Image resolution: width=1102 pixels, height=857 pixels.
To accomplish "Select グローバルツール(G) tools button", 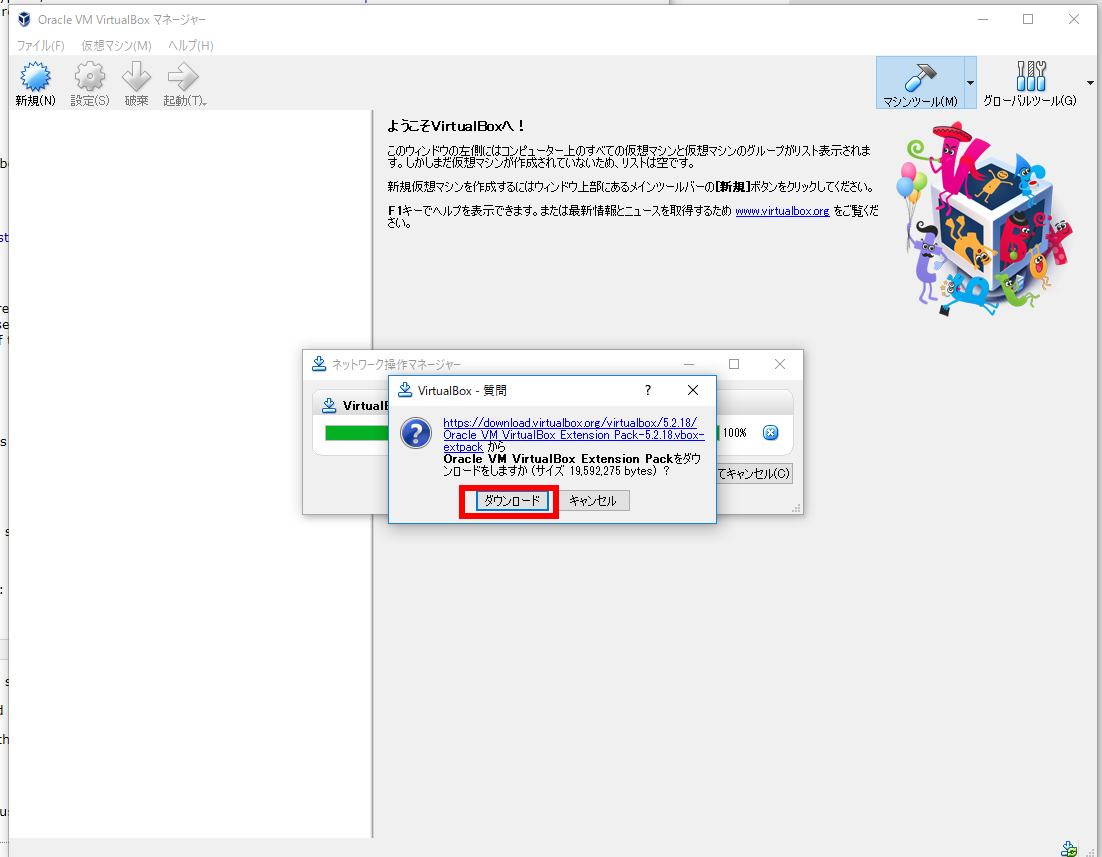I will [1029, 82].
